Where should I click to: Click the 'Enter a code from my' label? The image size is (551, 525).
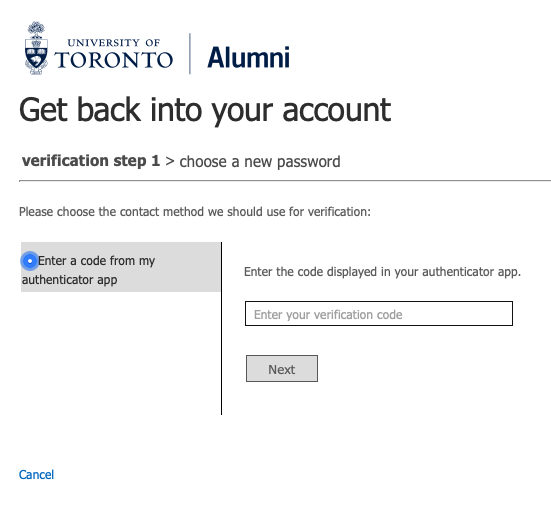point(96,261)
